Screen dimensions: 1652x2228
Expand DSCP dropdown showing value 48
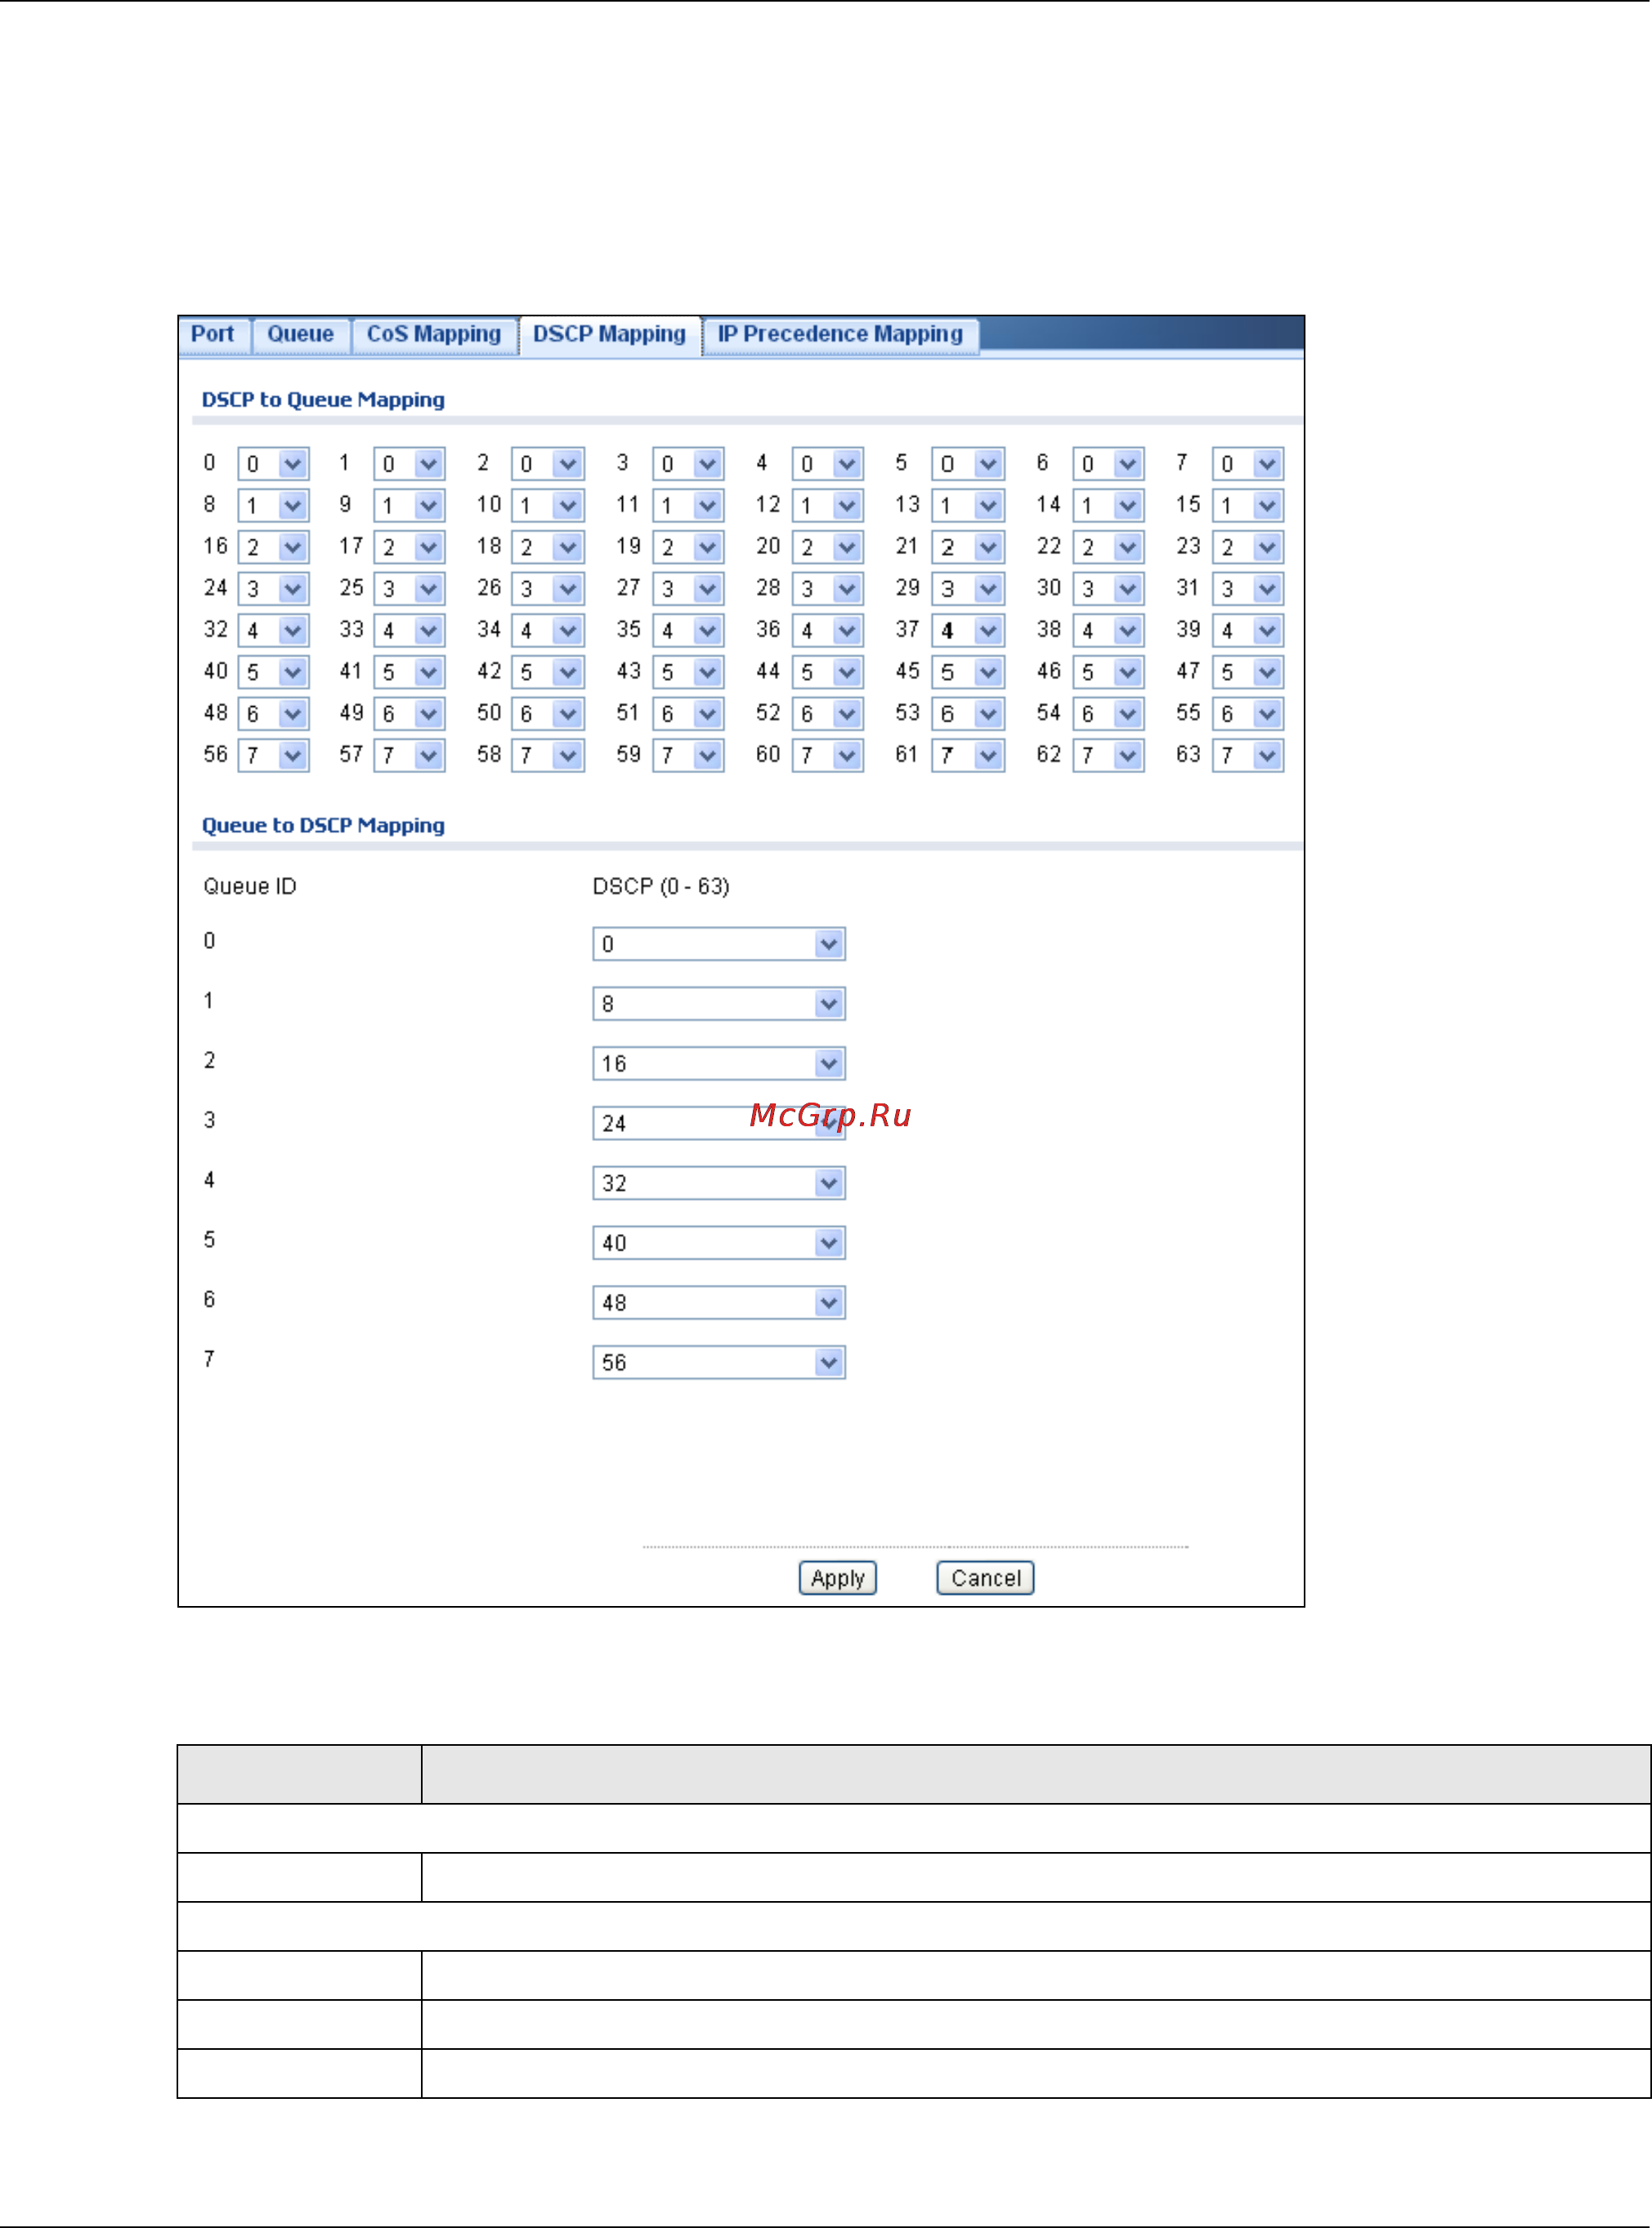(719, 1303)
